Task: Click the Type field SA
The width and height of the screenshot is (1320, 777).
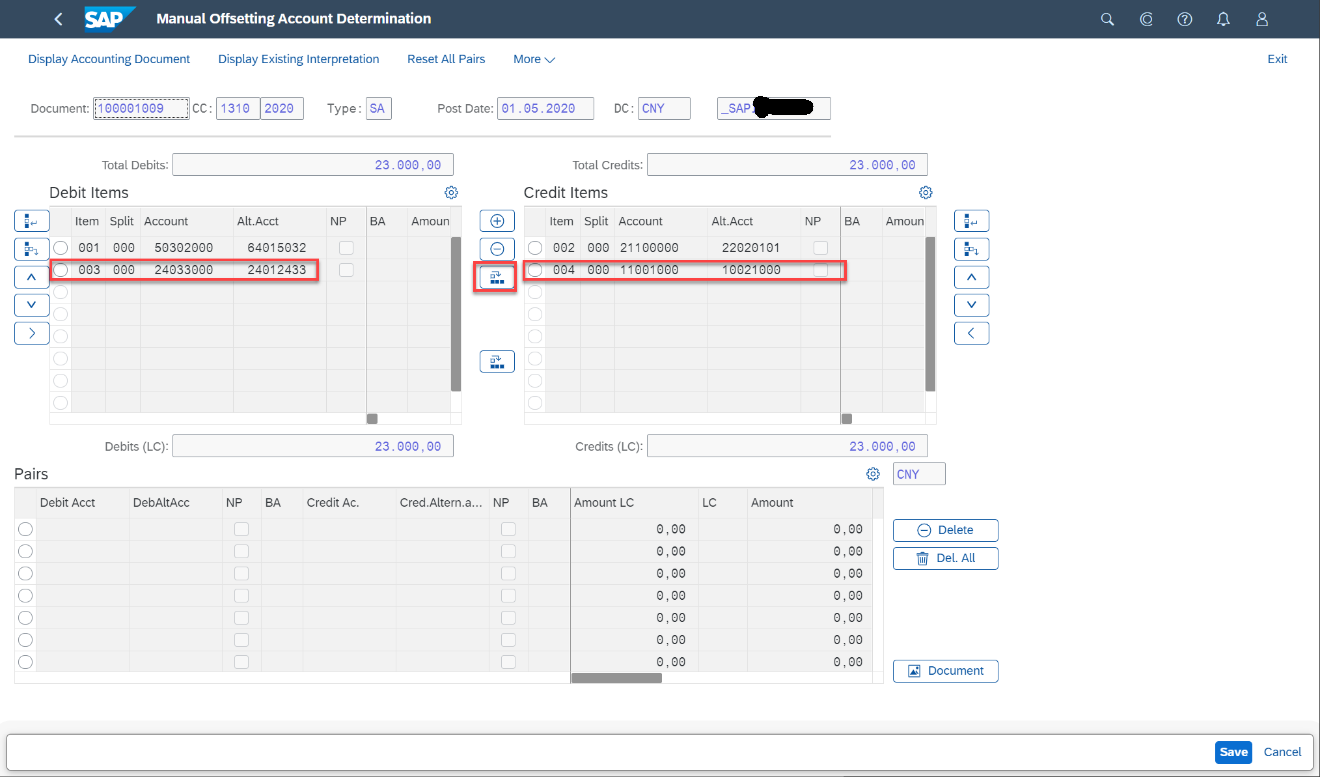Action: [378, 109]
